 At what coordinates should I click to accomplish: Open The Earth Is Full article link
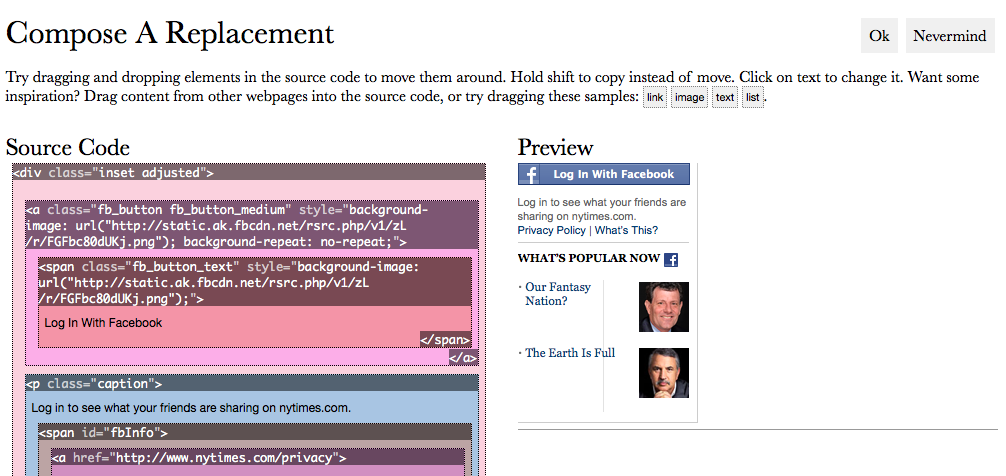(x=570, y=353)
